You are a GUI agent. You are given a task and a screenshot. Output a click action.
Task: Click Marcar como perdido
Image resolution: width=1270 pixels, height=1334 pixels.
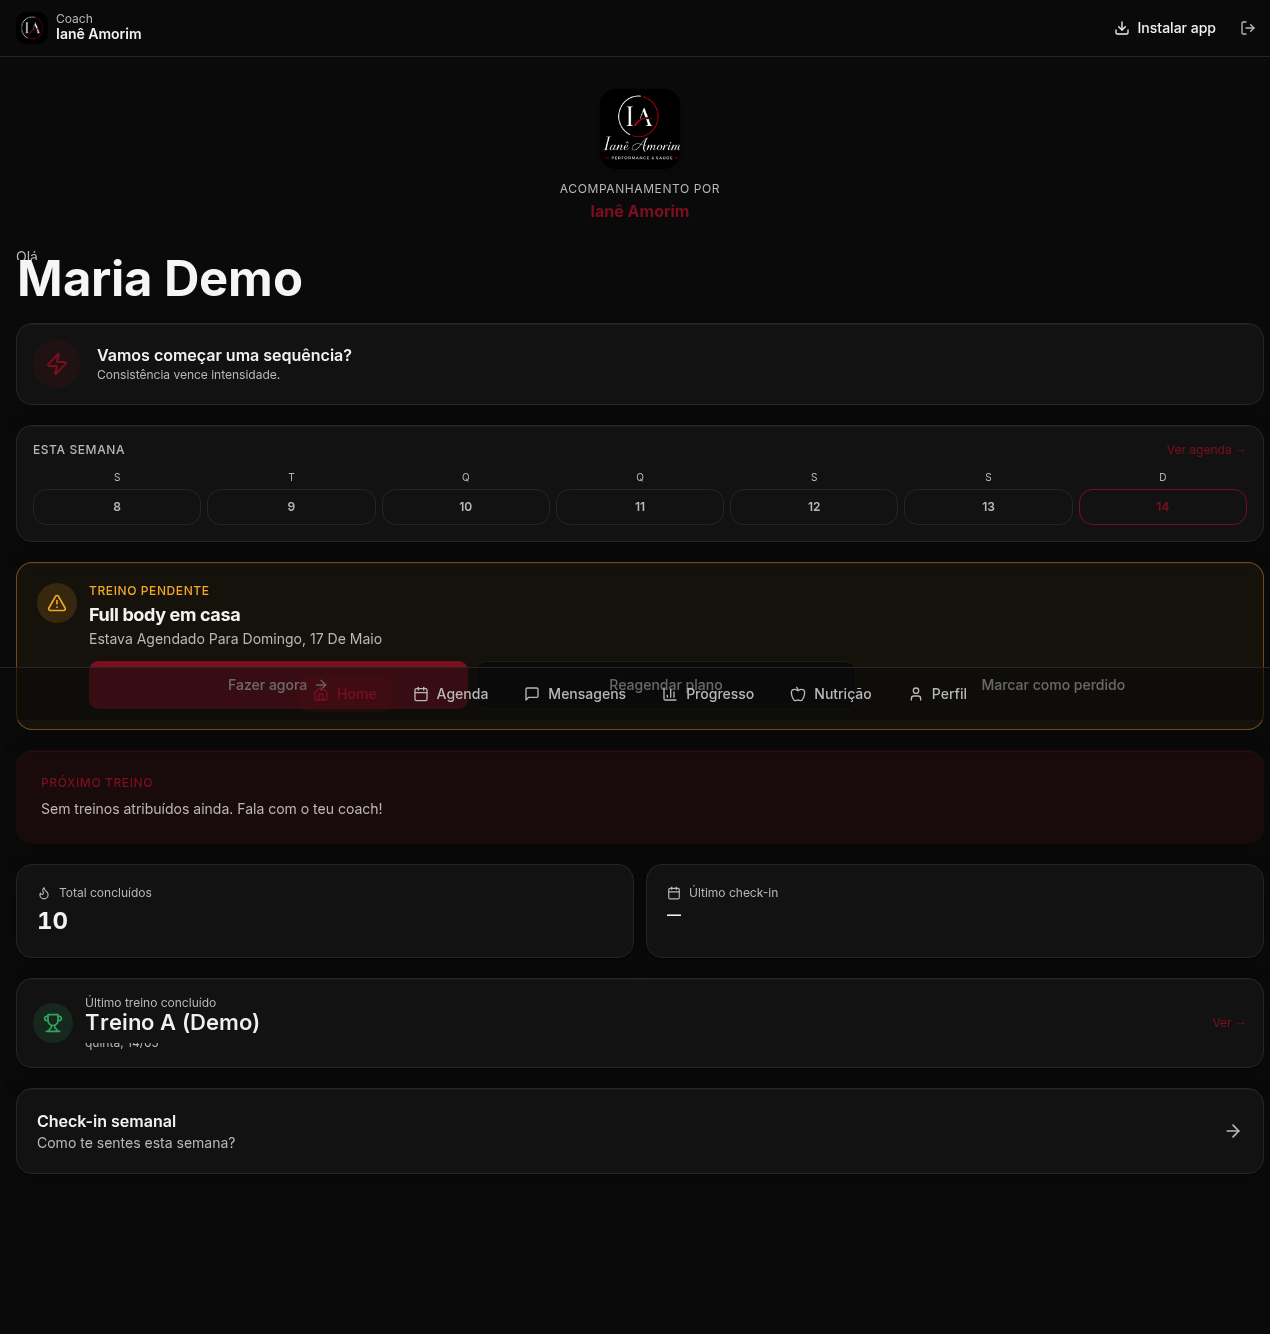coord(1053,685)
